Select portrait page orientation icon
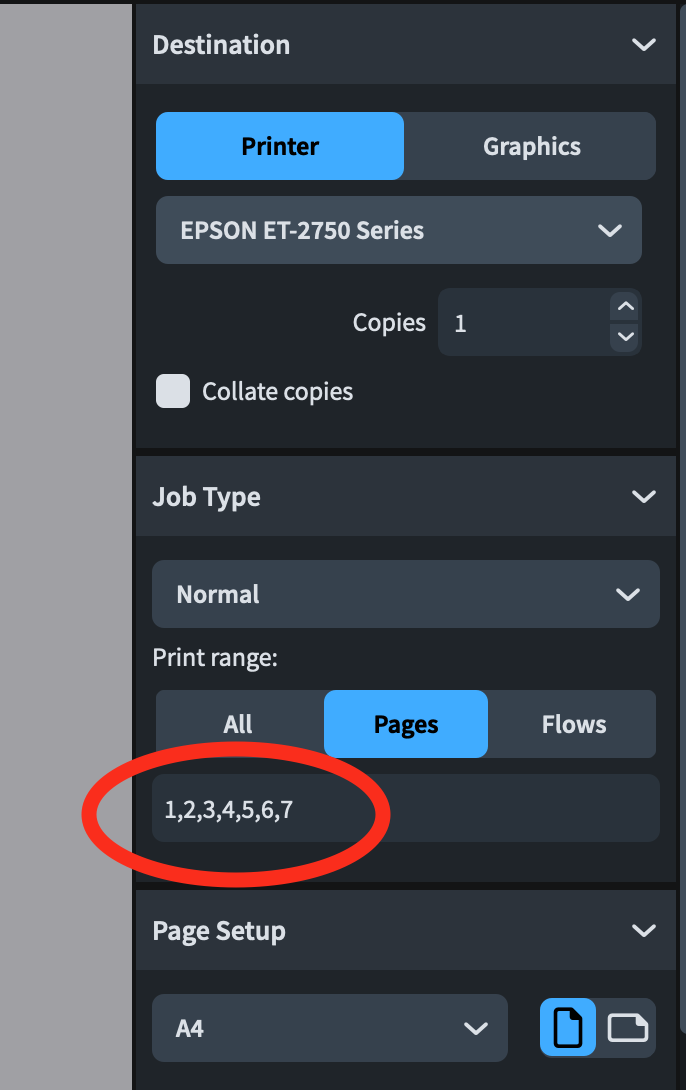 568,1027
